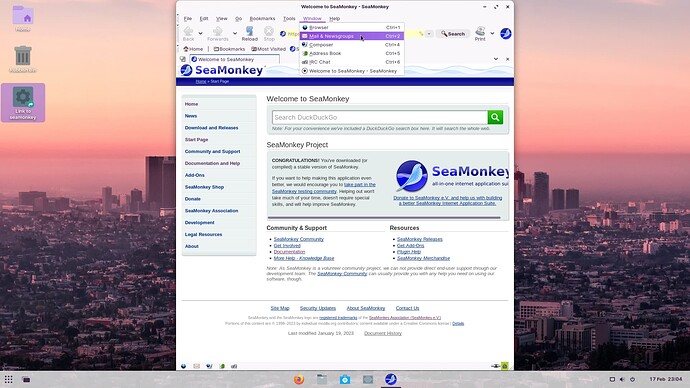
Task: Click the power icon in system tray
Action: click(x=633, y=379)
